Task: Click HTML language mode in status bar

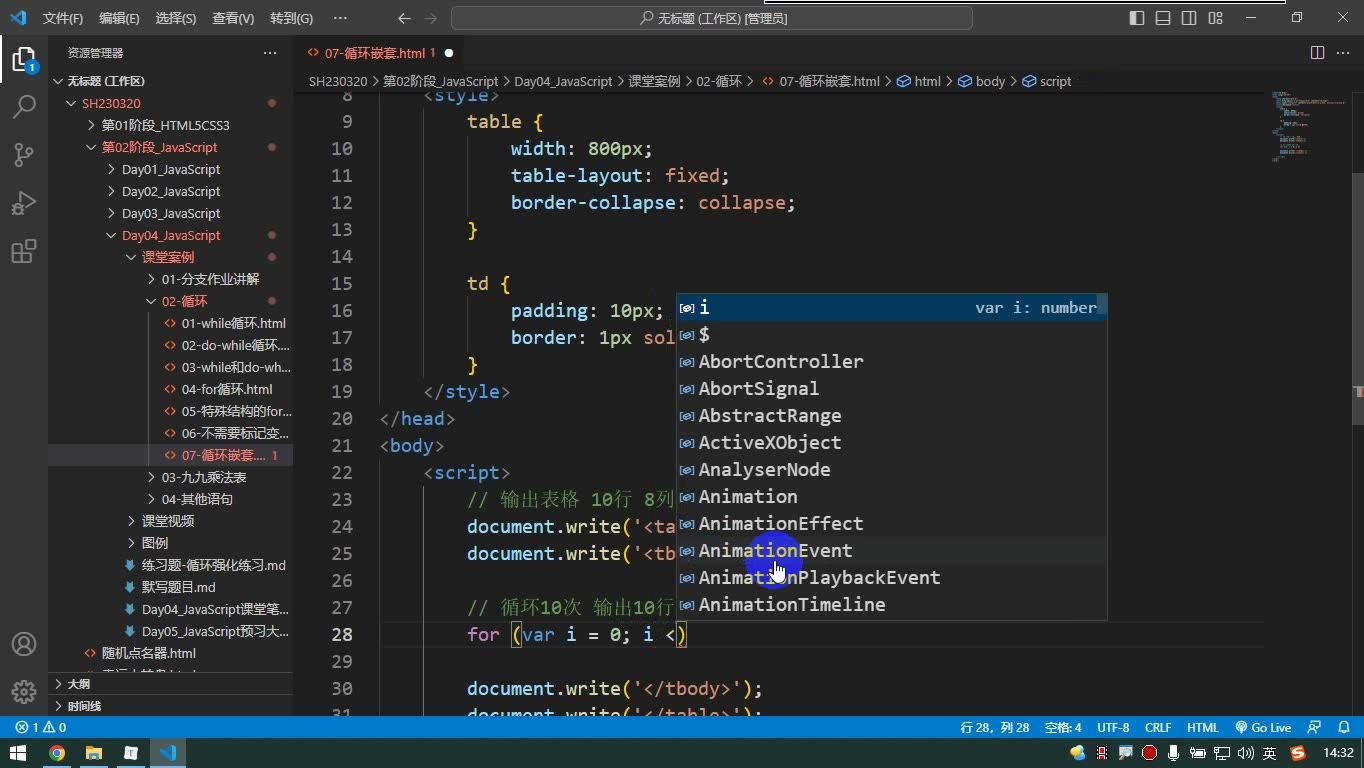Action: tap(1202, 728)
